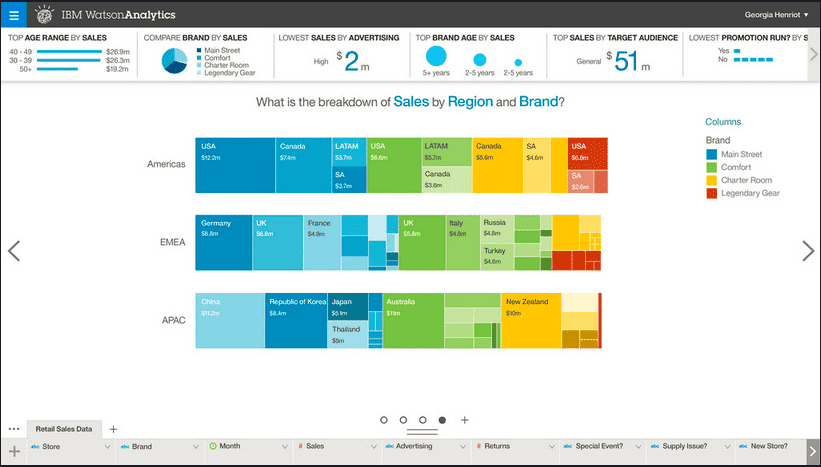Select EMEA France $4.8m tile
Viewport: 821px width, 467px height.
(322, 242)
